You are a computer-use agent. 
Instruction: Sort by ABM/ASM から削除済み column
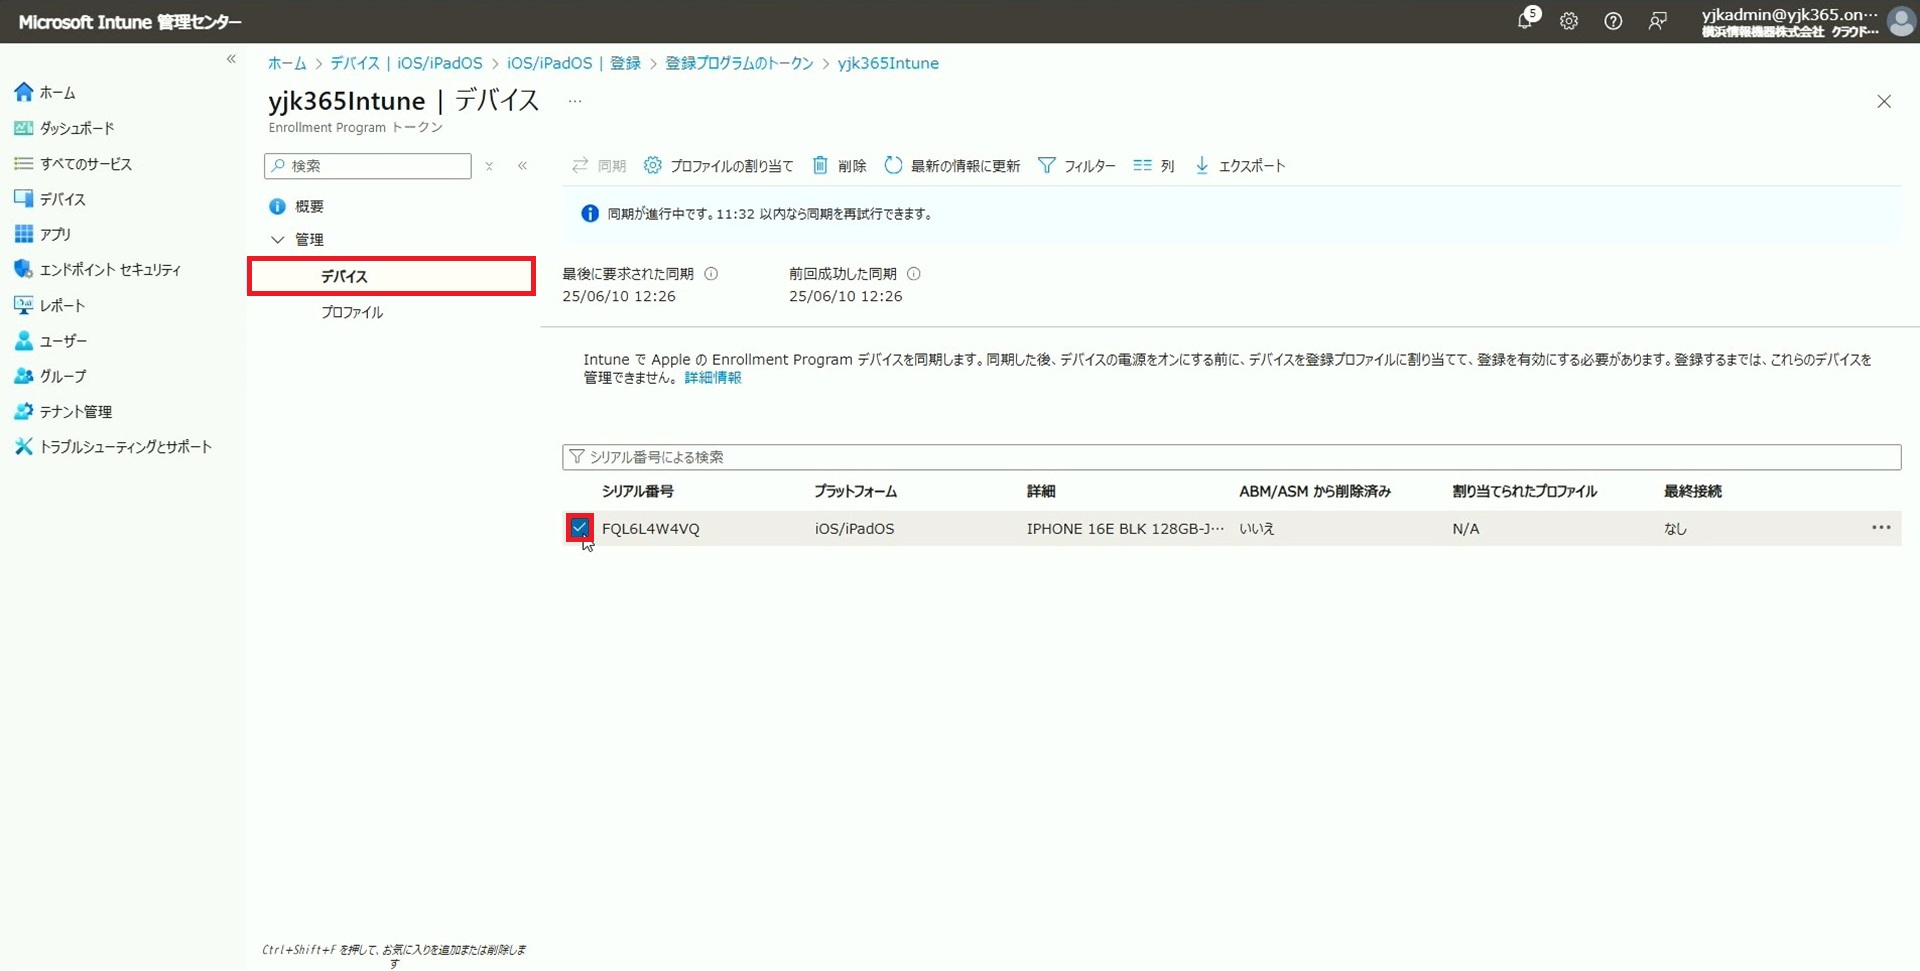pos(1314,491)
